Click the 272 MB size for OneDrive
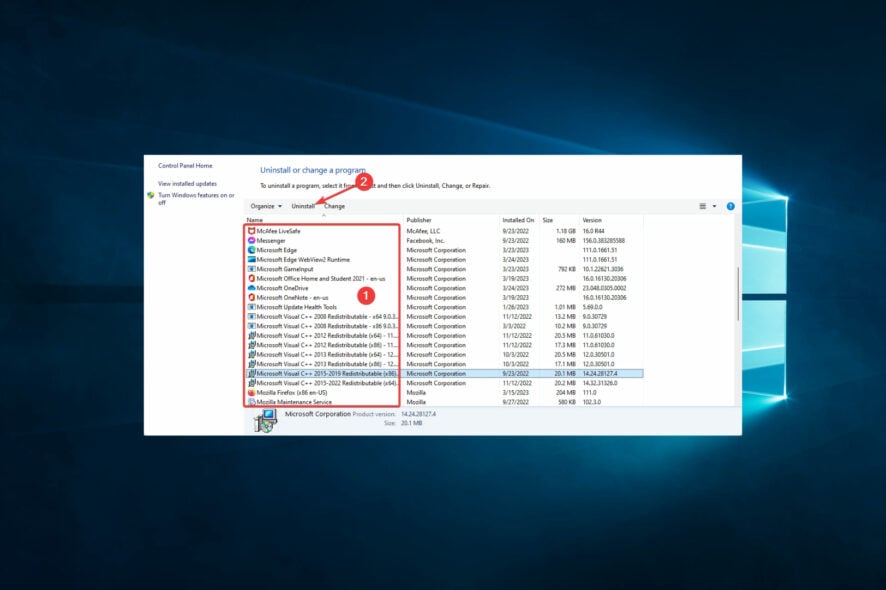The image size is (886, 590). pos(566,288)
